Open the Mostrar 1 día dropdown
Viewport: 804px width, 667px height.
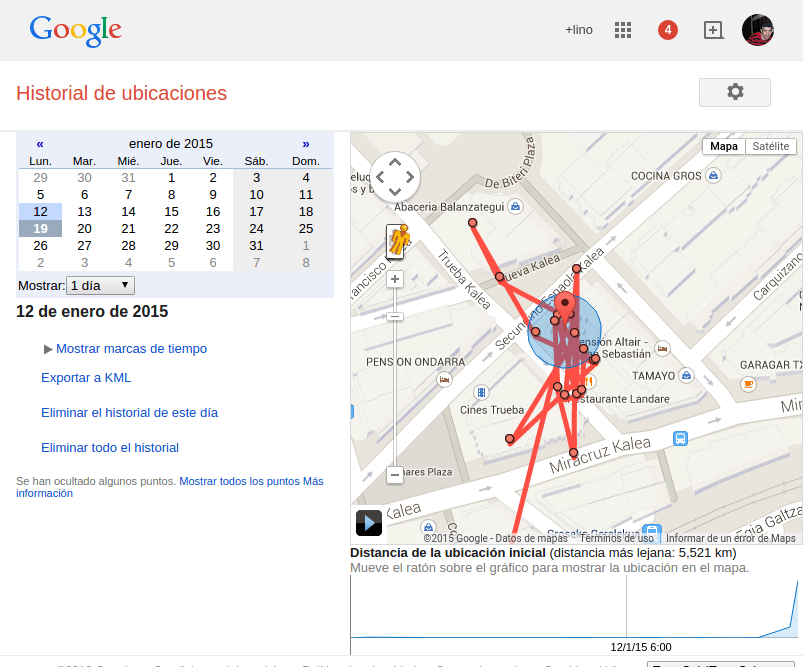pos(100,286)
